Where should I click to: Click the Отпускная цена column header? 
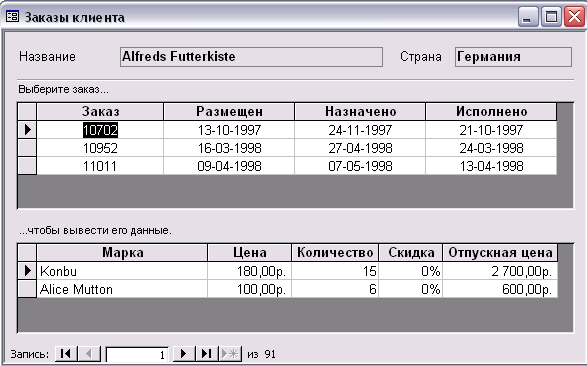click(x=500, y=253)
